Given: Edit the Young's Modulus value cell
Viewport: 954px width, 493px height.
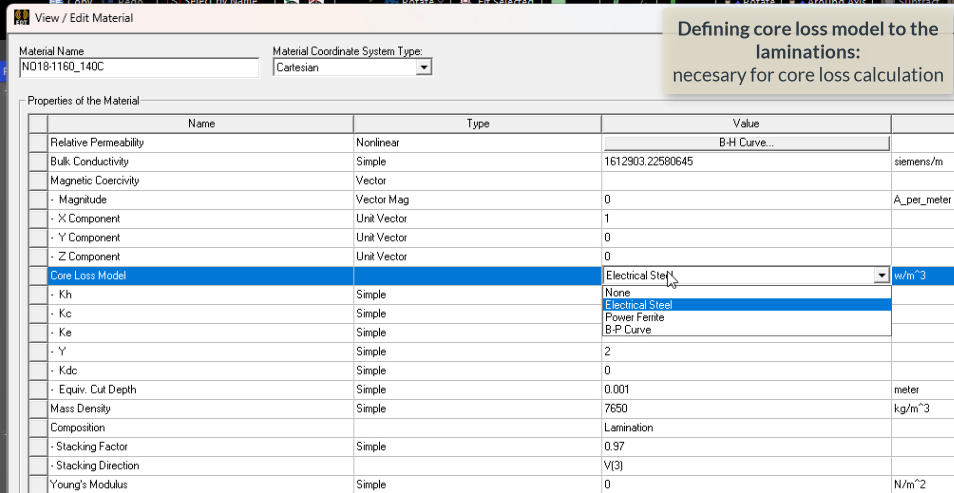Looking at the screenshot, I should [x=745, y=485].
